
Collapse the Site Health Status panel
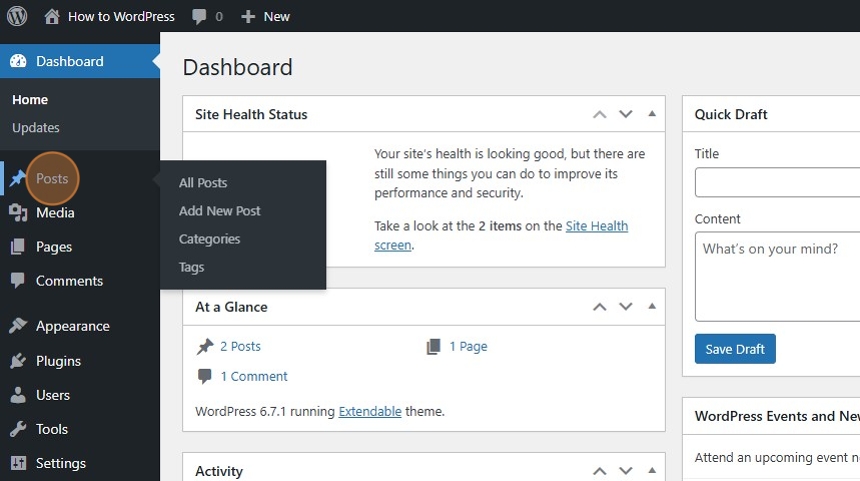tap(652, 114)
